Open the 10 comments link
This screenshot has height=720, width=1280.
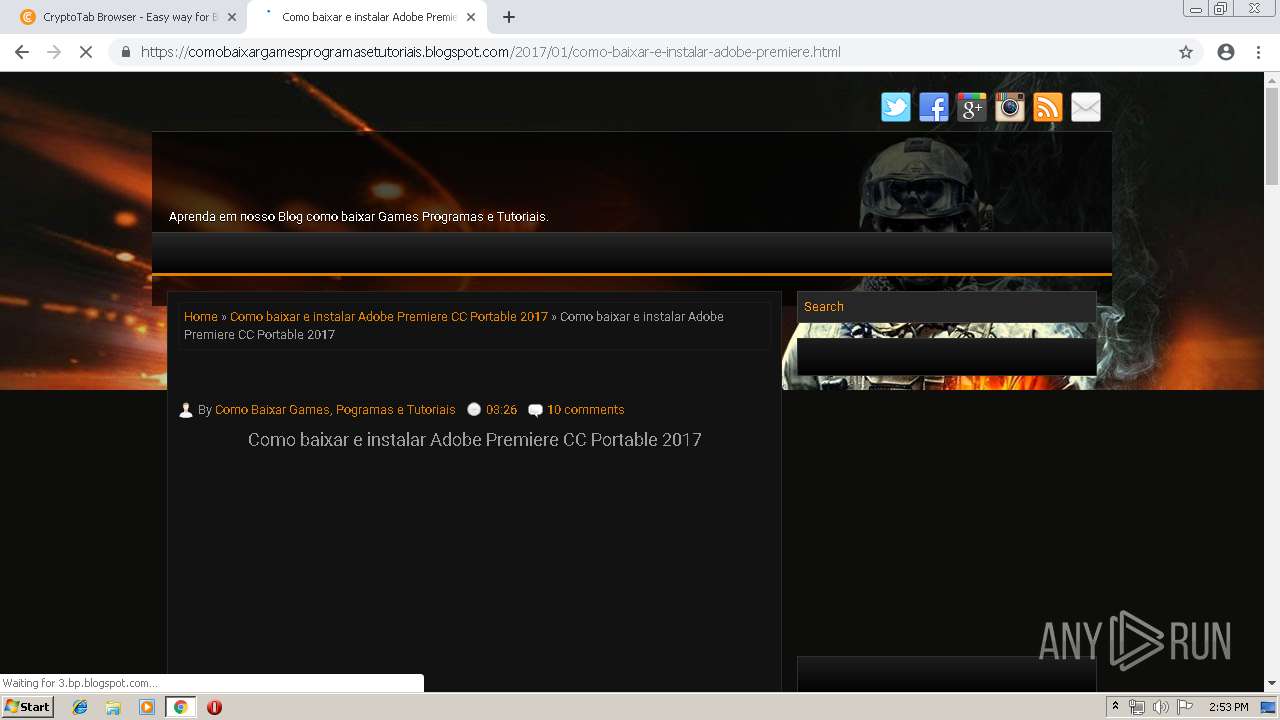click(x=585, y=410)
